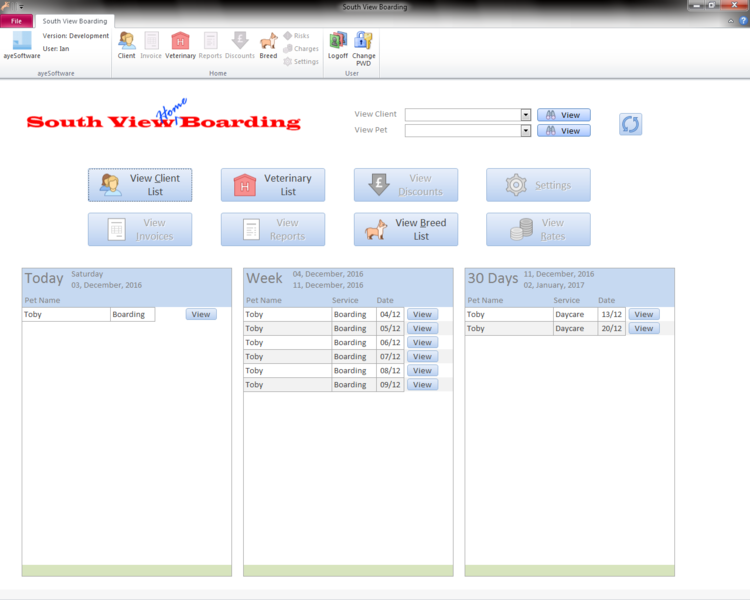Image resolution: width=750 pixels, height=600 pixels.
Task: Click the Logoff icon
Action: [x=338, y=45]
